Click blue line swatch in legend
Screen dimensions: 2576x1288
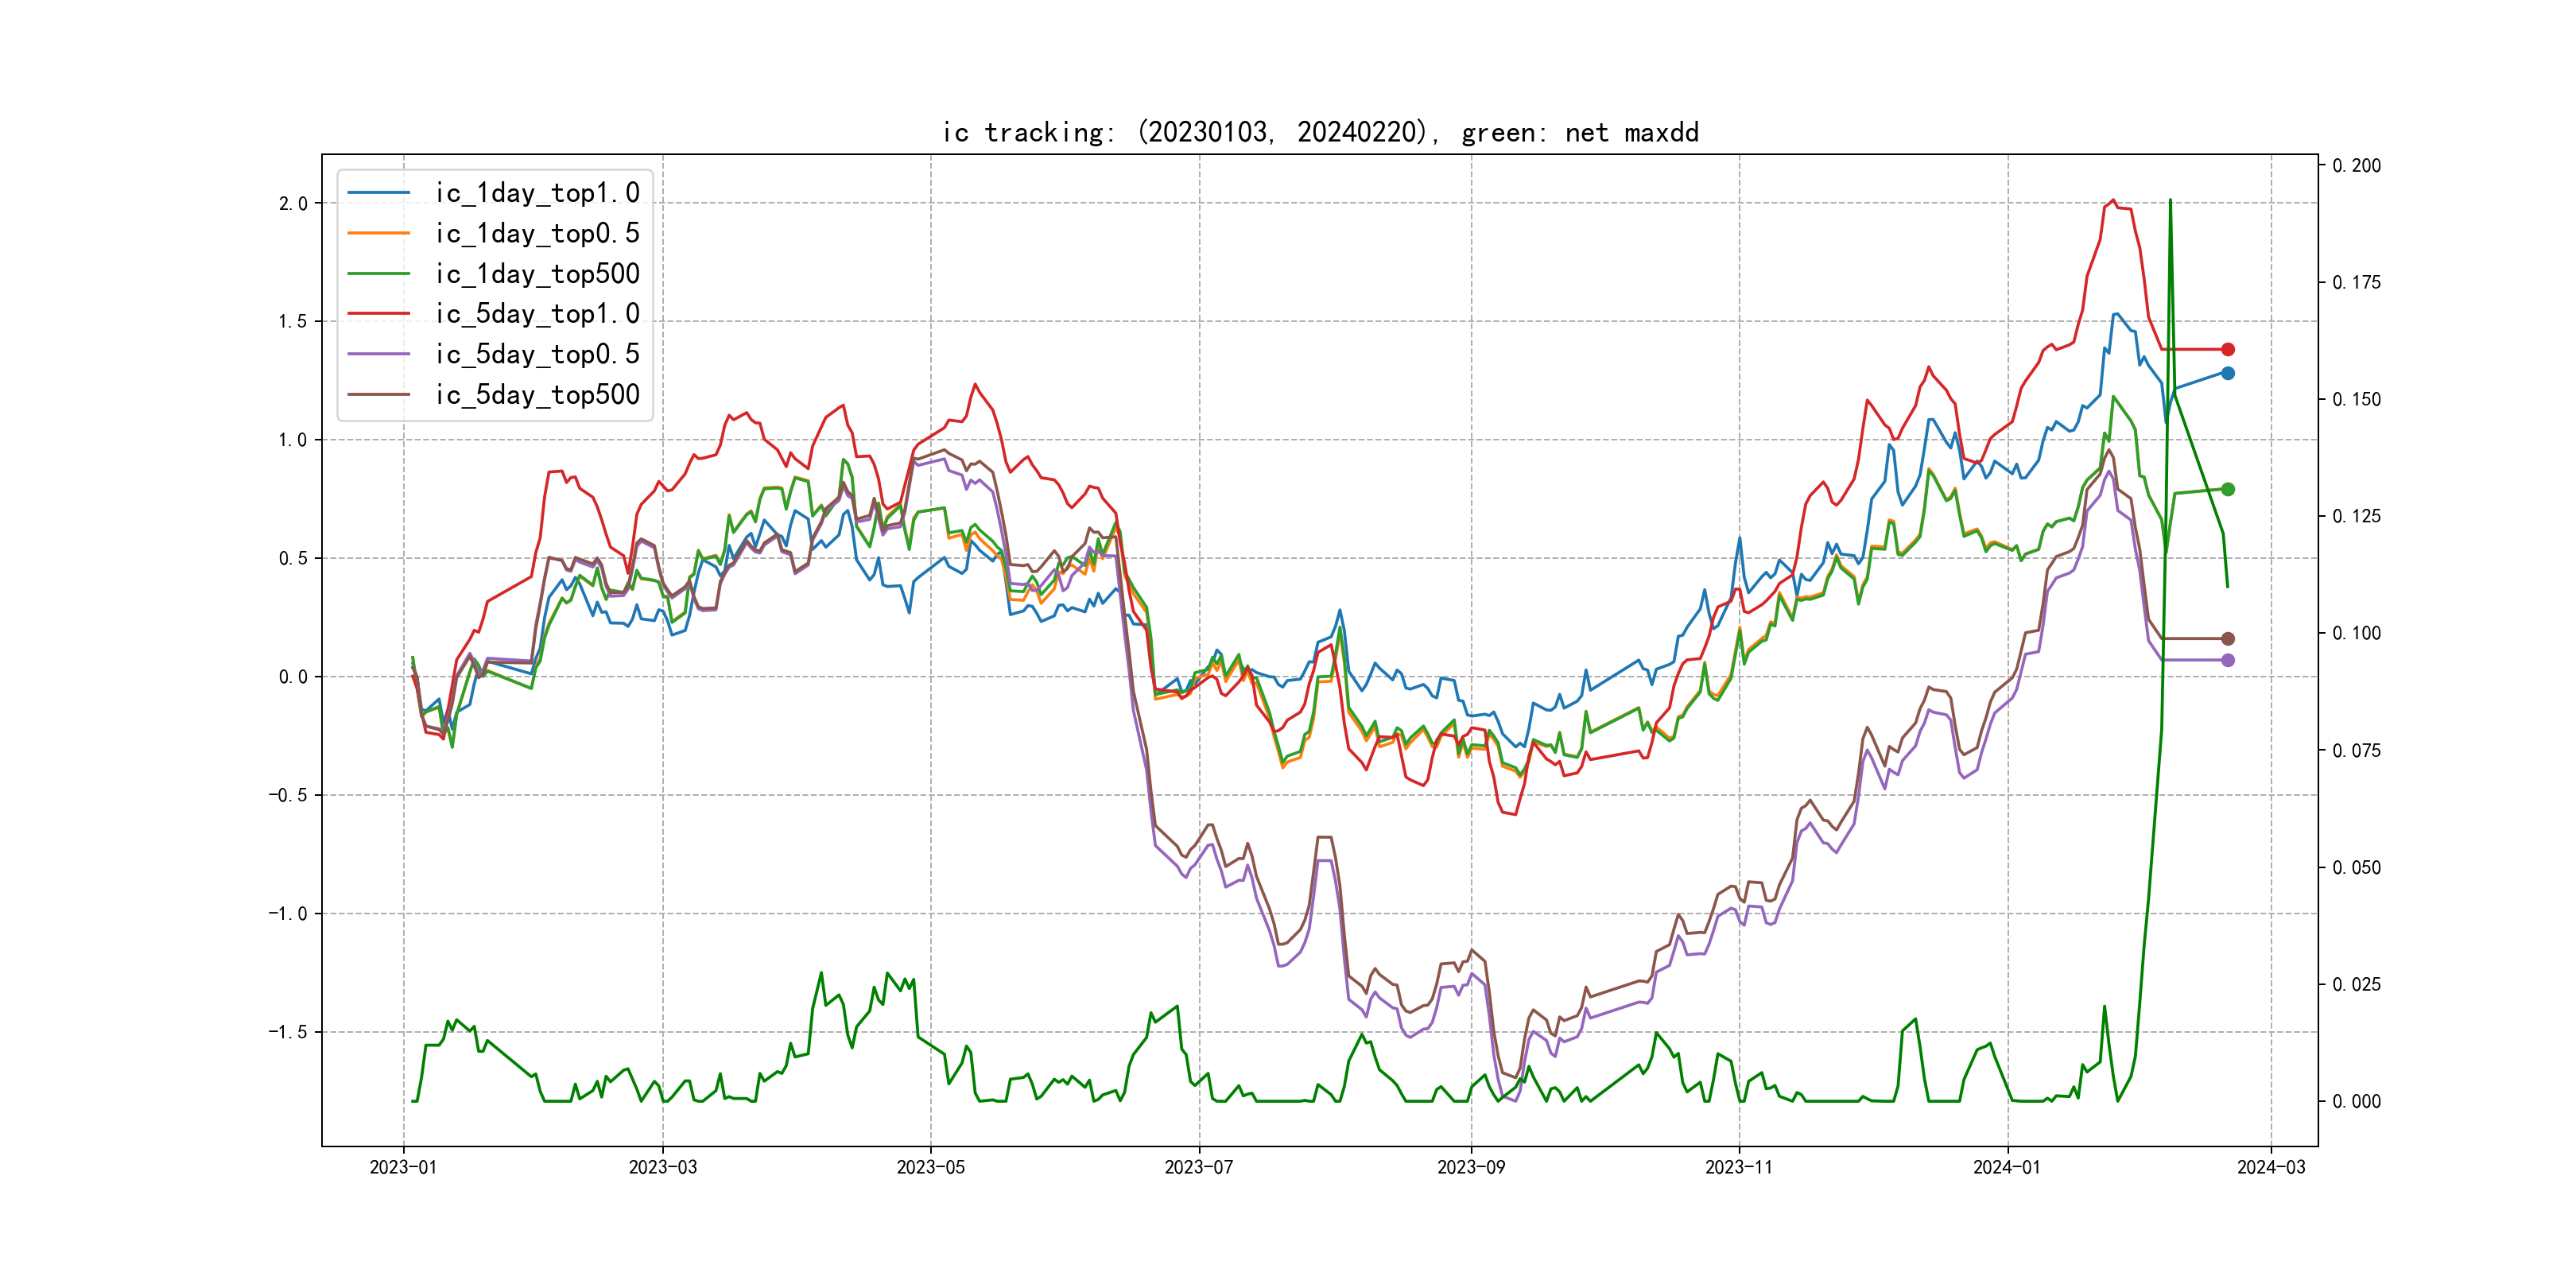(x=378, y=193)
